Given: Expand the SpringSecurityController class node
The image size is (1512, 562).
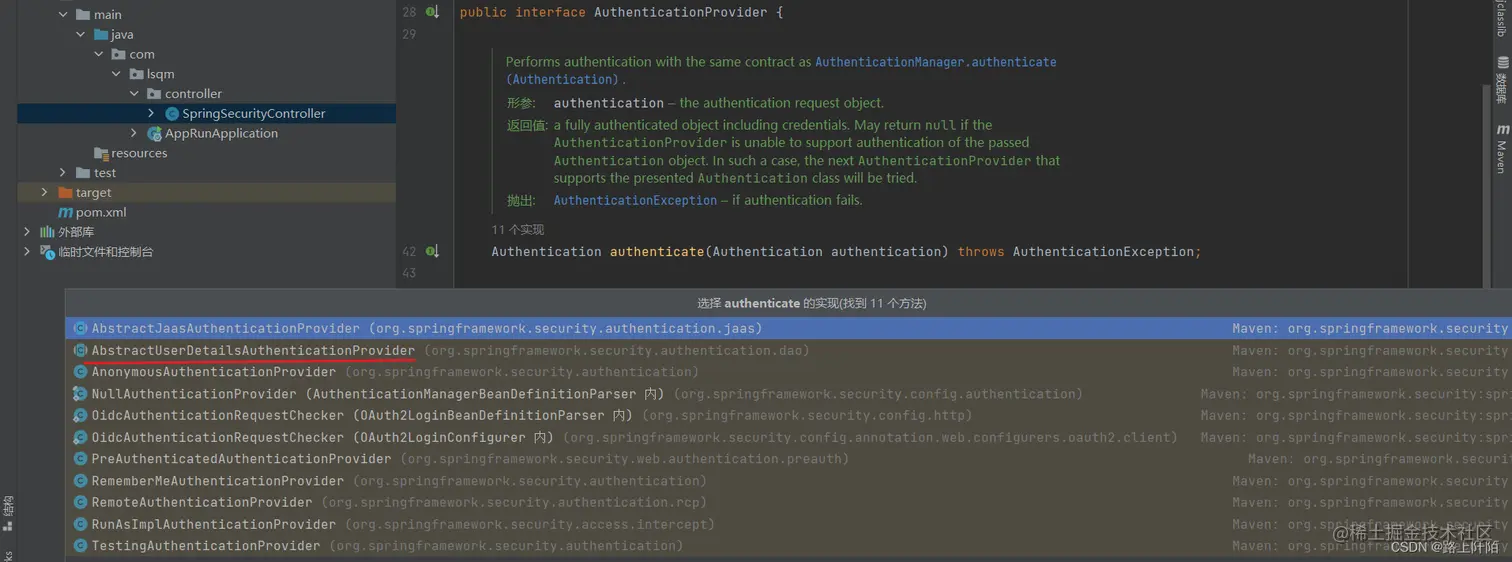Looking at the screenshot, I should pos(151,114).
